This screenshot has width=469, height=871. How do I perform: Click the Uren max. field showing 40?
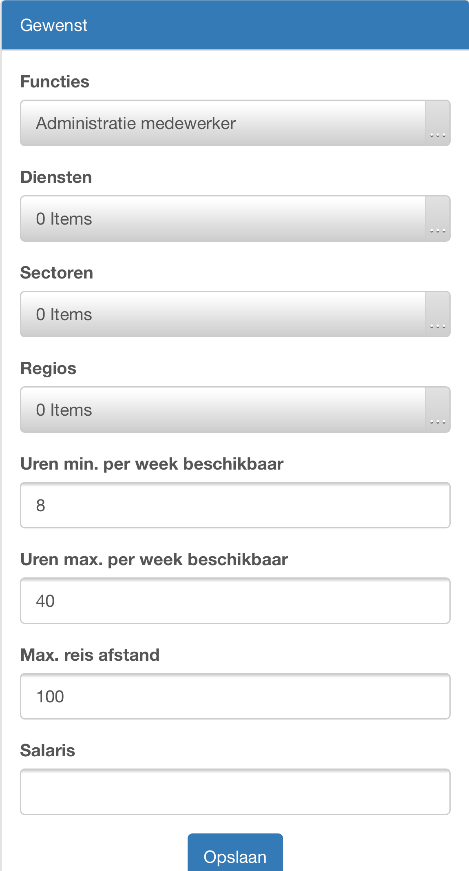coord(236,601)
